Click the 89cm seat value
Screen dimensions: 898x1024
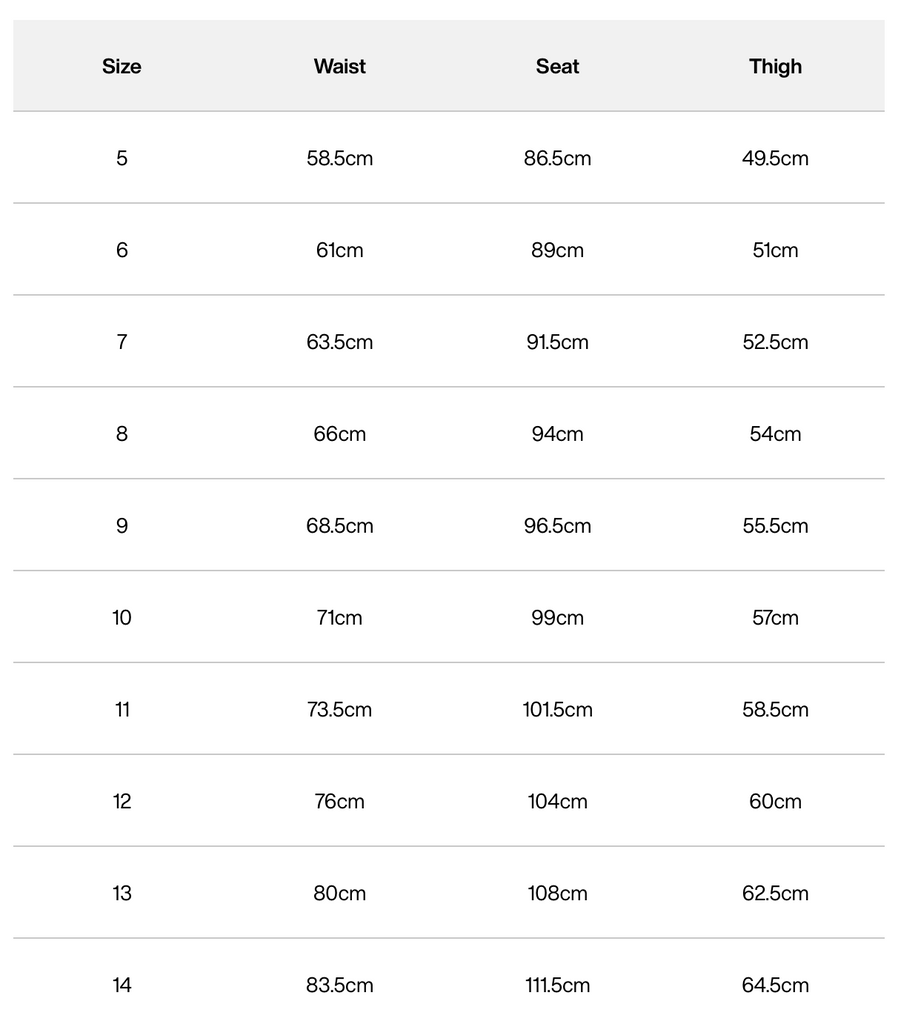pyautogui.click(x=557, y=250)
